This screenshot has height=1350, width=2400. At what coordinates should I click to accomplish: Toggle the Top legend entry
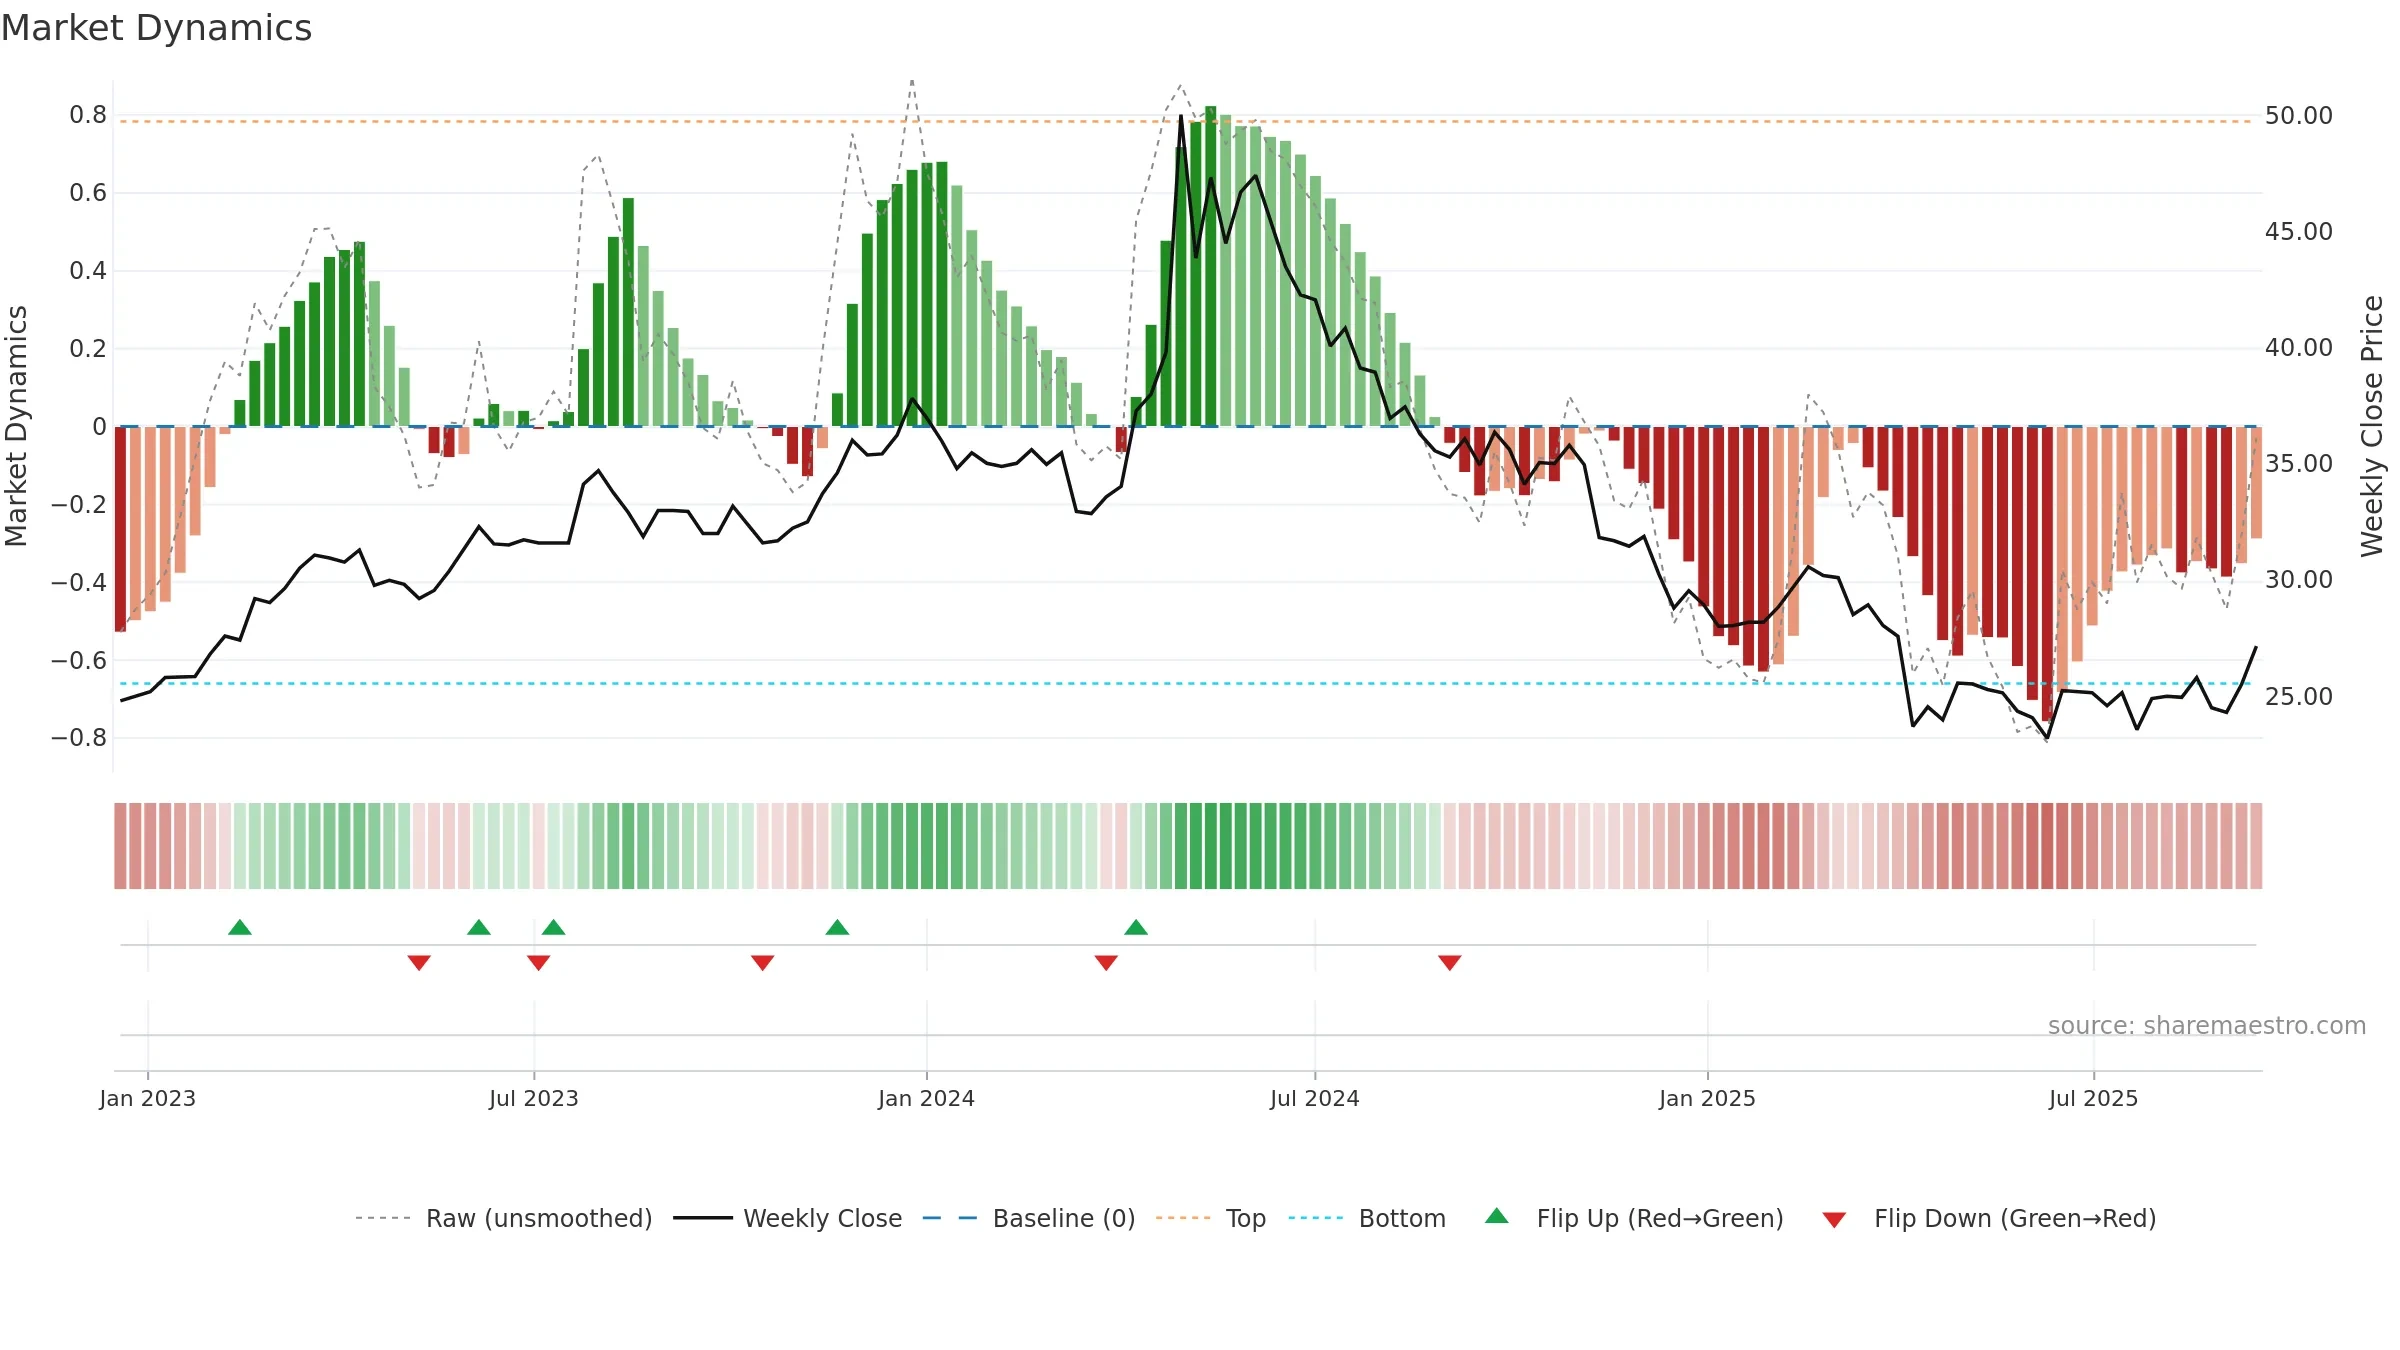[1210, 1218]
